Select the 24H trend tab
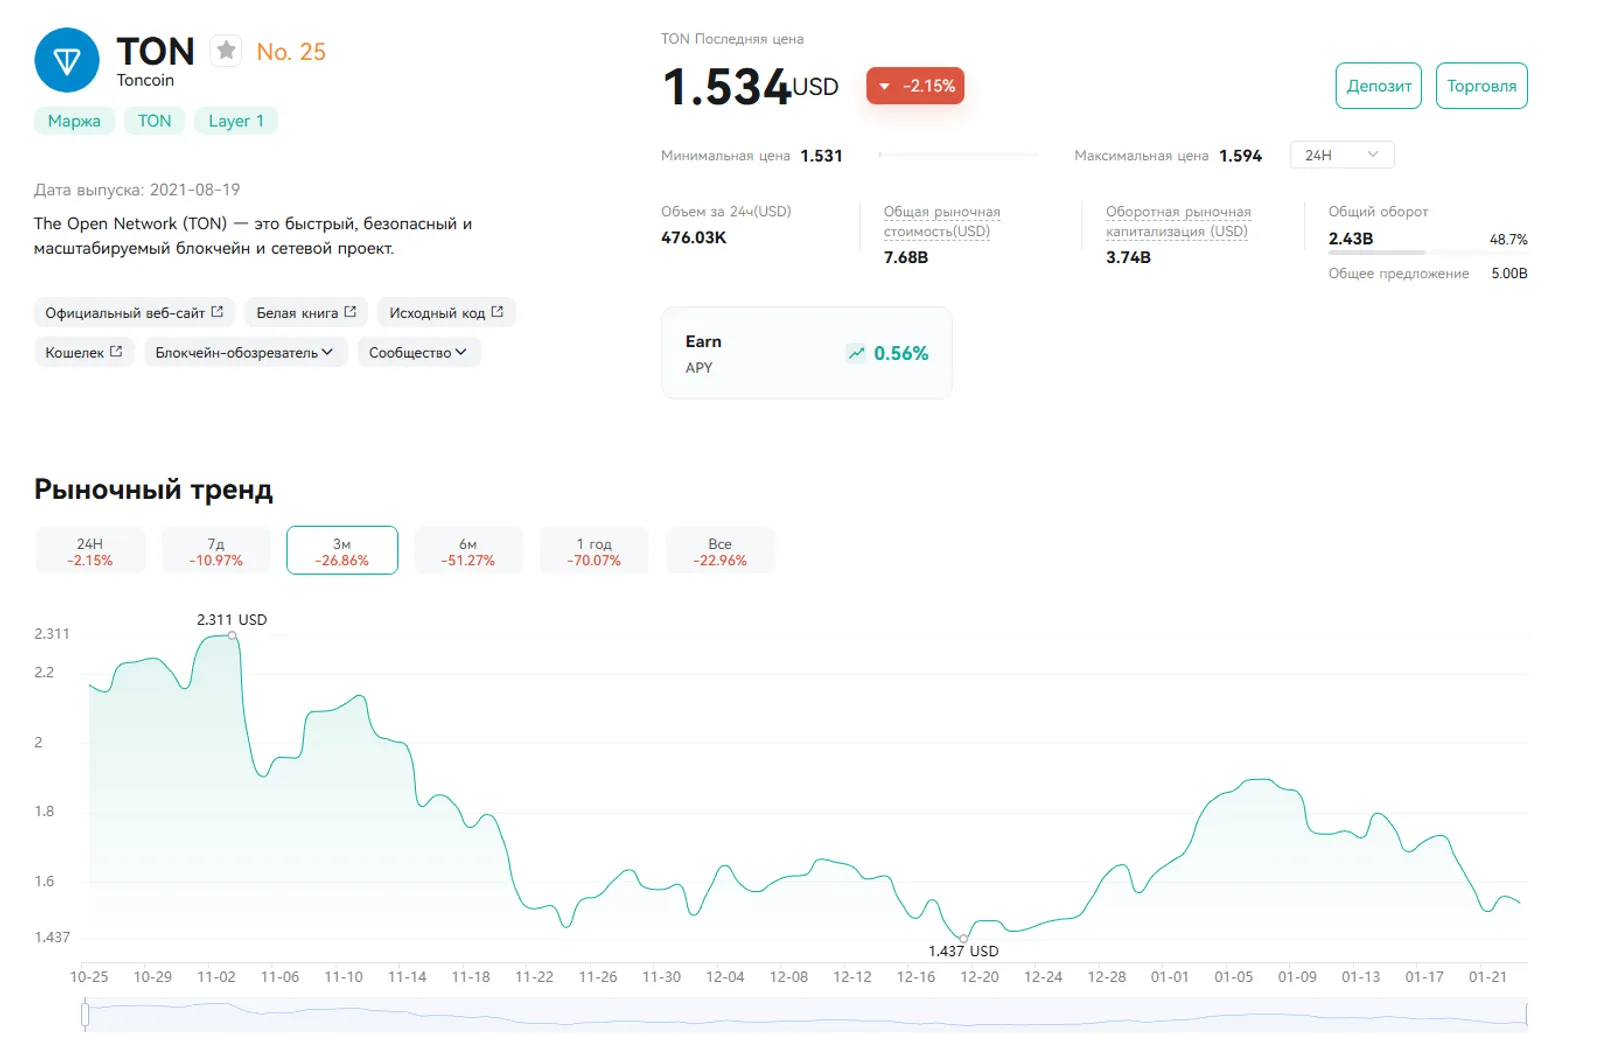This screenshot has width=1600, height=1056. point(90,551)
